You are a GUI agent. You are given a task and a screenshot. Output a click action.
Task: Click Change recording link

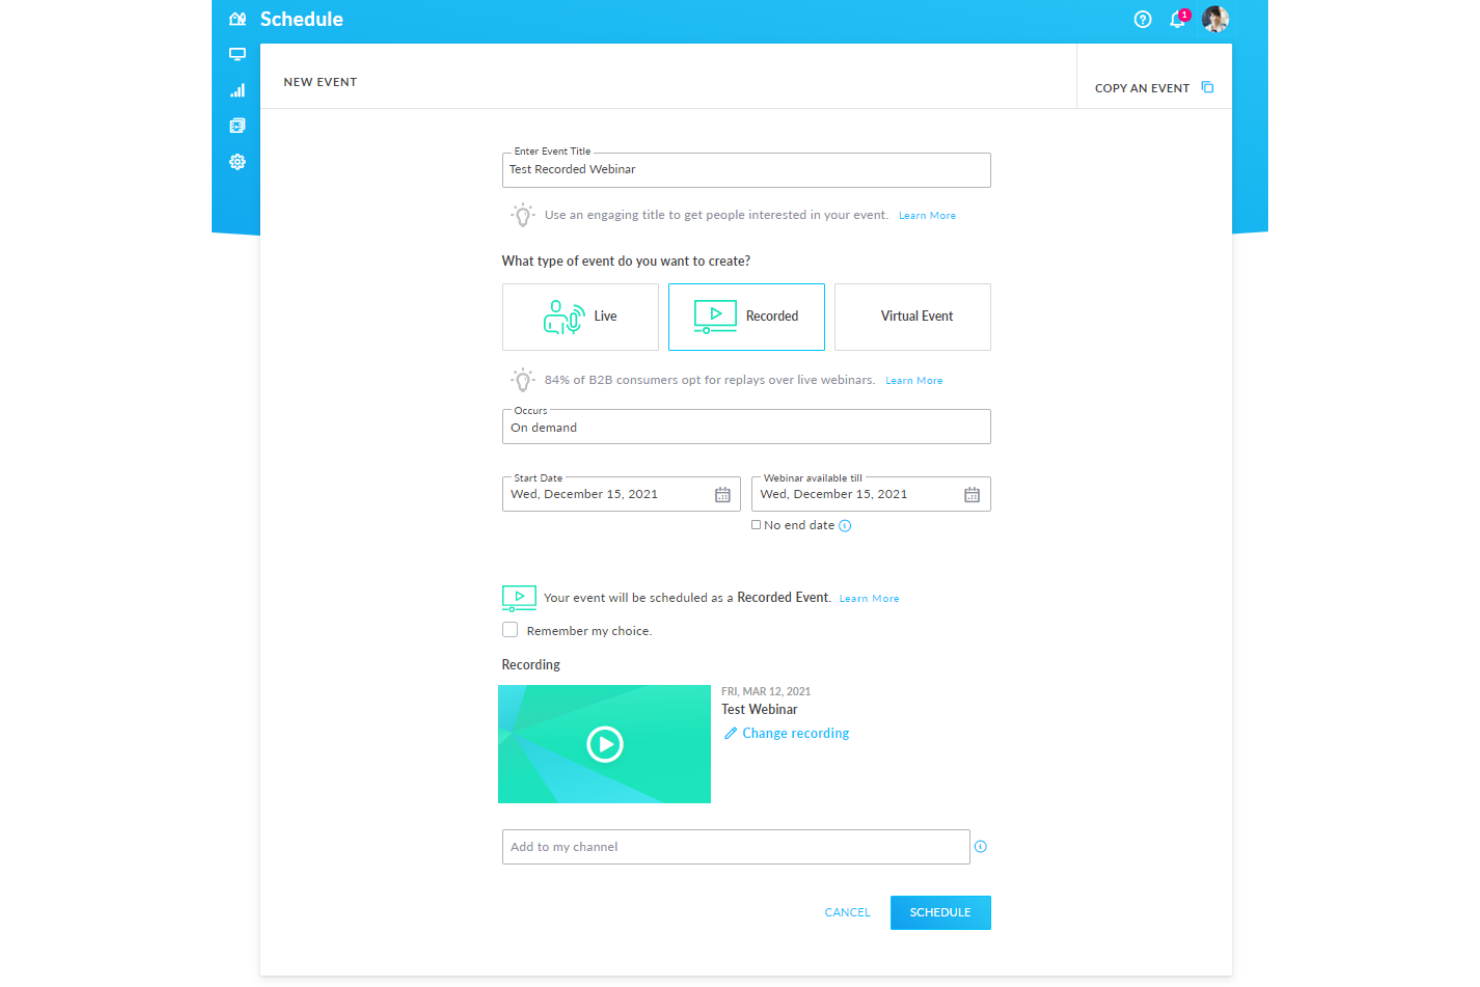(x=795, y=733)
